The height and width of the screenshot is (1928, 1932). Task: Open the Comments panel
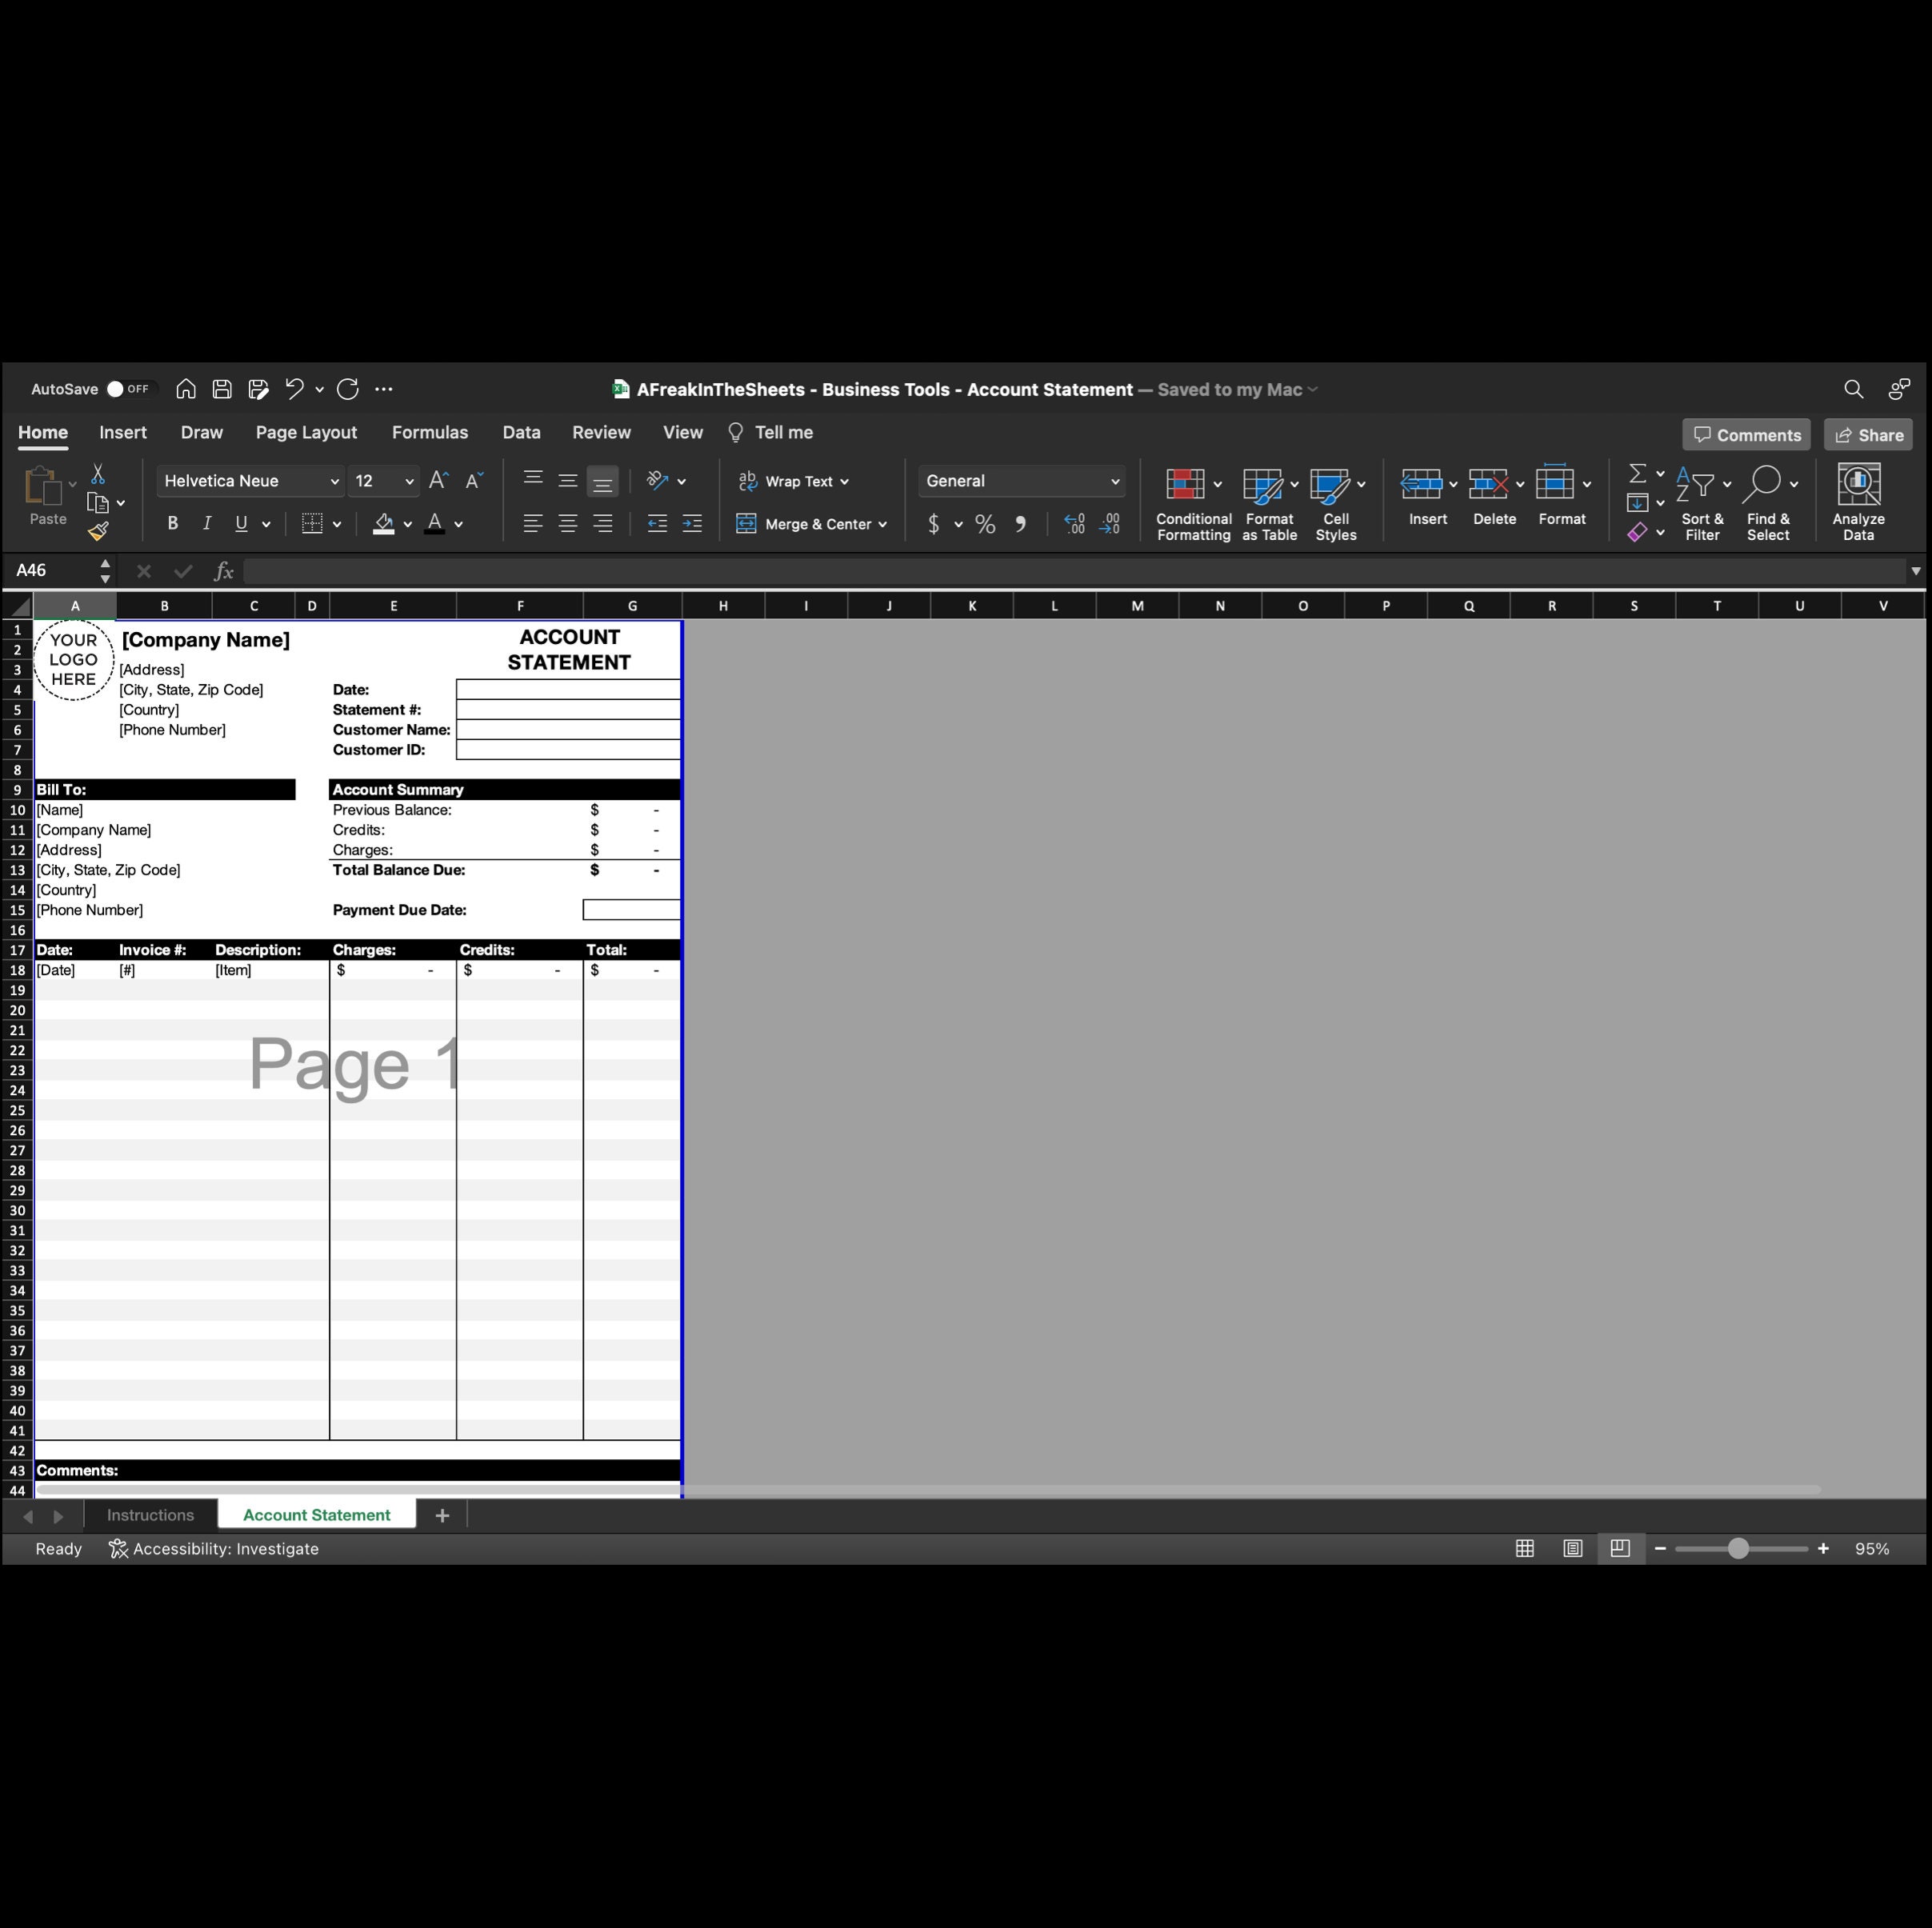[1746, 434]
